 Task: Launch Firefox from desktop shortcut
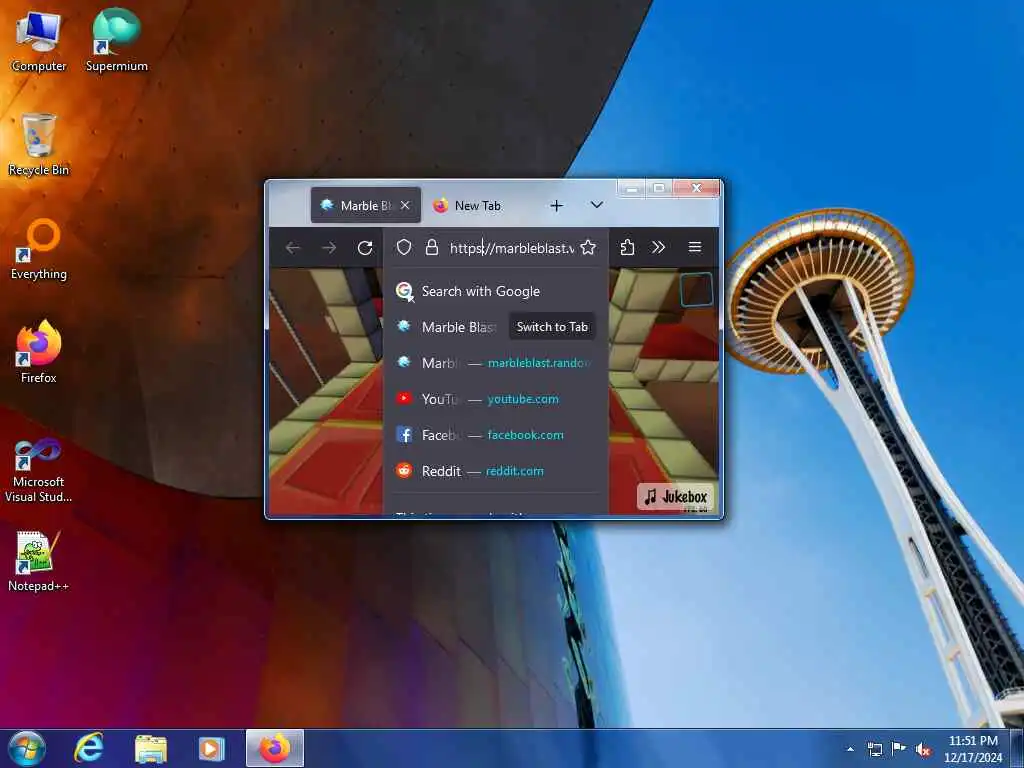[39, 353]
